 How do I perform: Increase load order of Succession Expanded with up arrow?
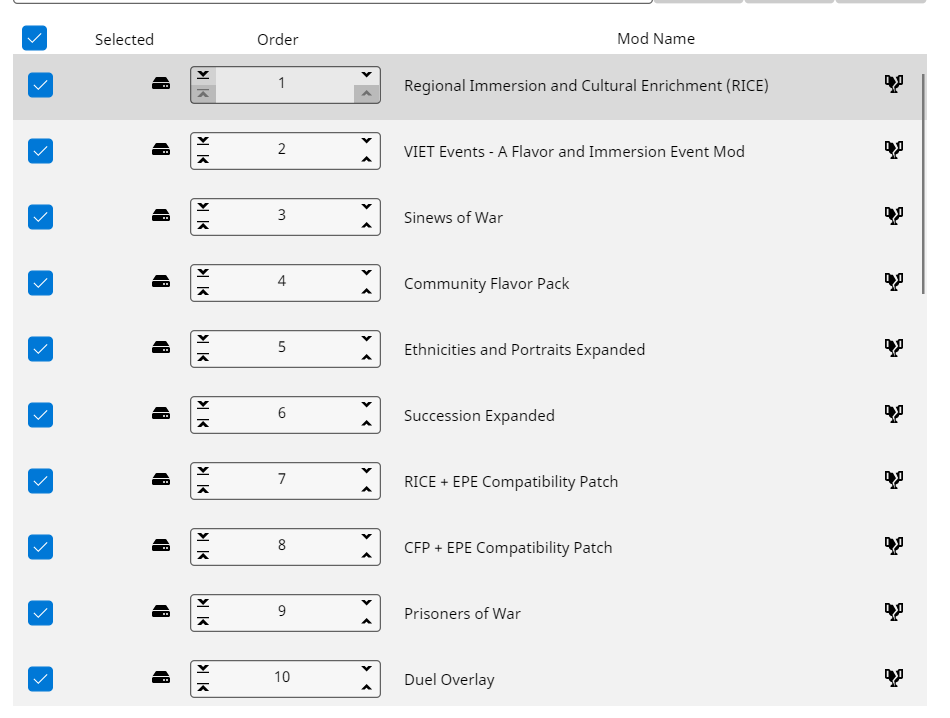(x=367, y=424)
